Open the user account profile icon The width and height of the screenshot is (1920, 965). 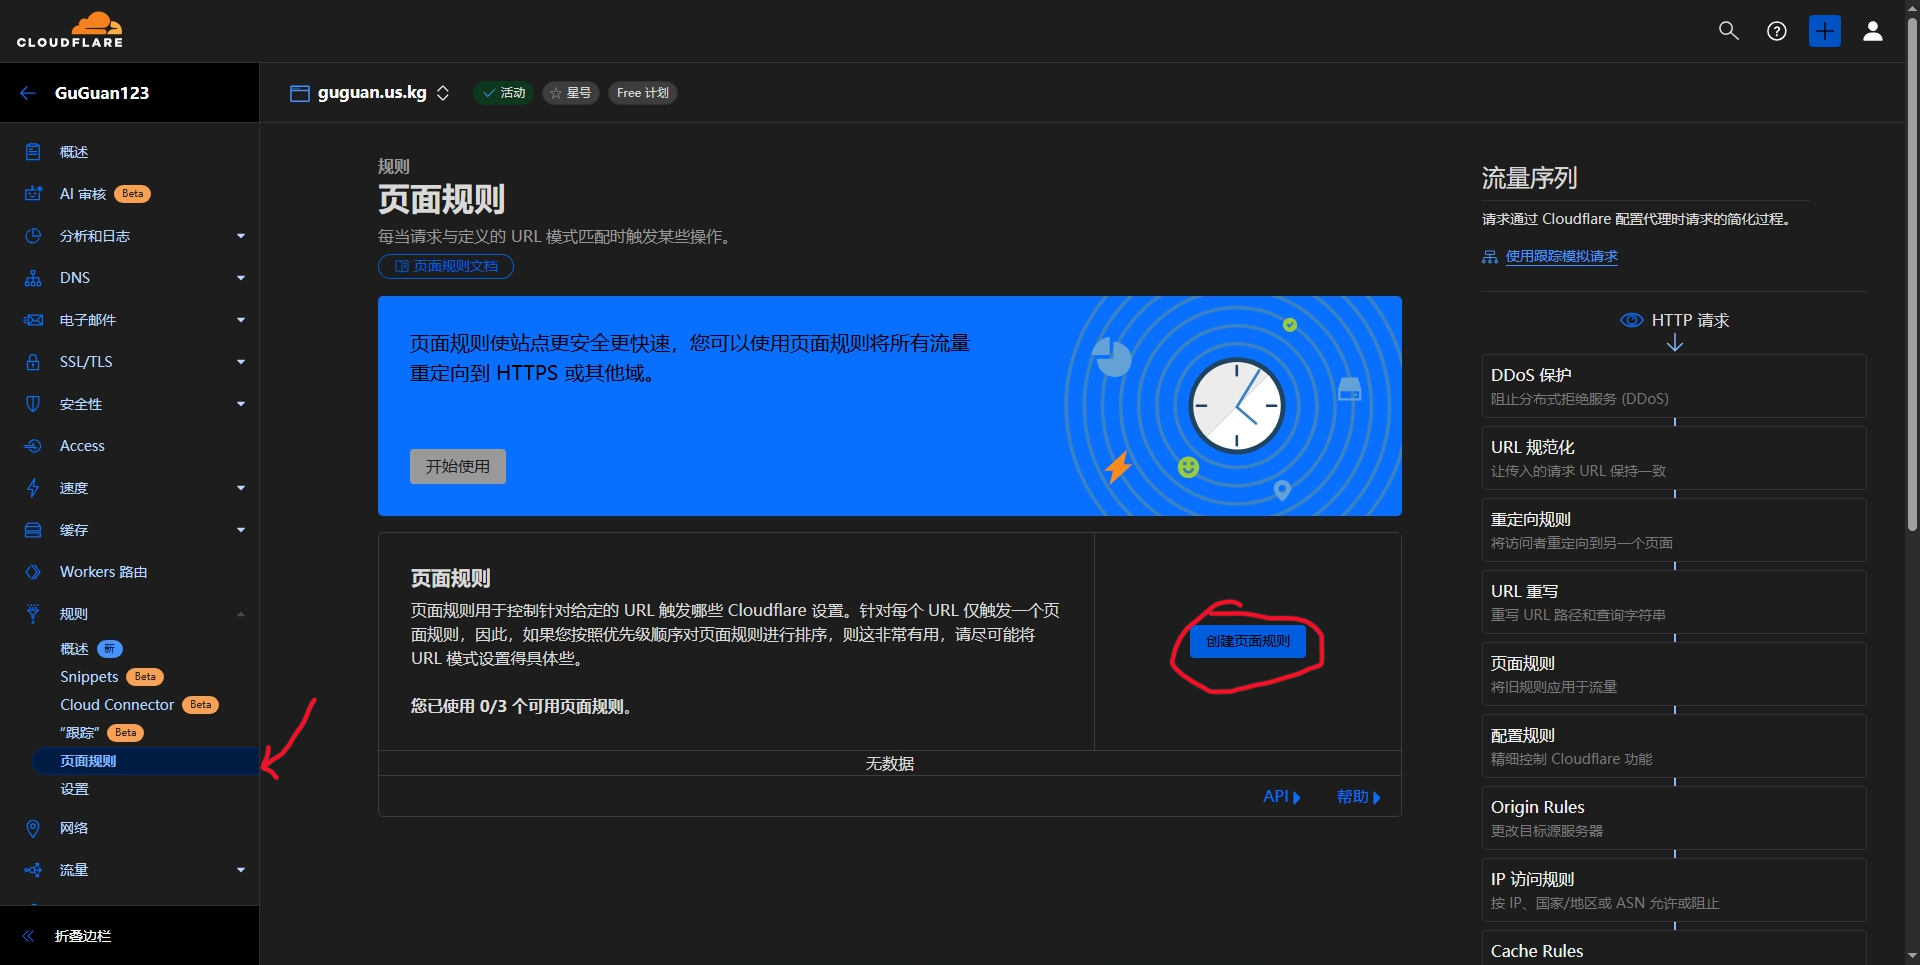[1872, 31]
